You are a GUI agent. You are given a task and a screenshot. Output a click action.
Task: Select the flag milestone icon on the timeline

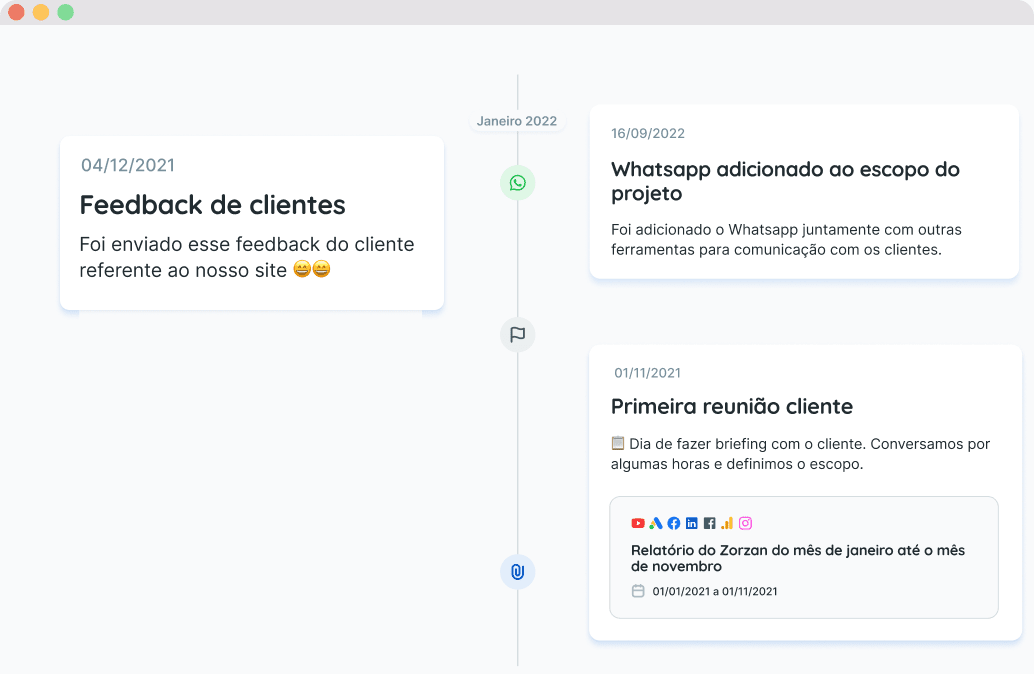(517, 334)
